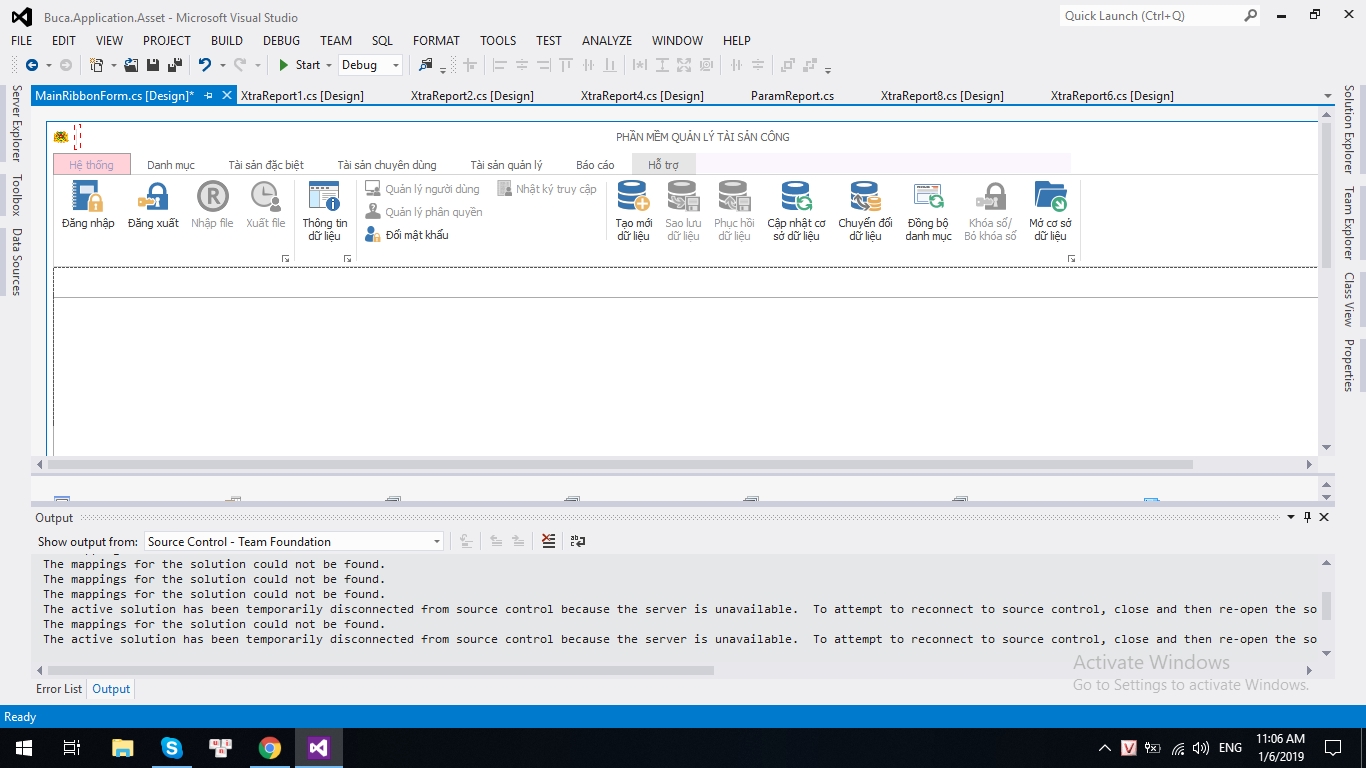
Task: Click the Mở cơ sở dữ liệu icon
Action: (1050, 197)
